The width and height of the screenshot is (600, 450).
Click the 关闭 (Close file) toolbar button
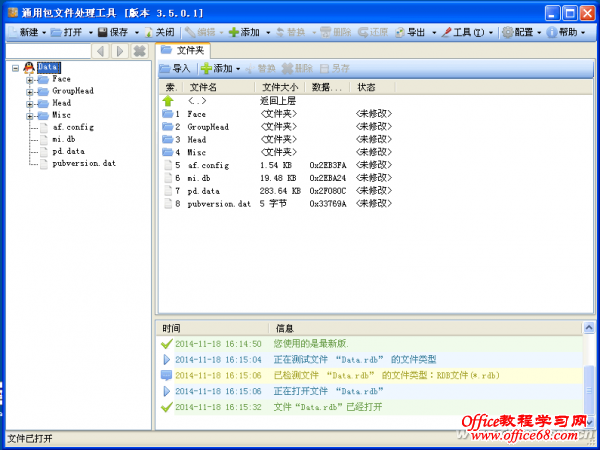[x=160, y=33]
